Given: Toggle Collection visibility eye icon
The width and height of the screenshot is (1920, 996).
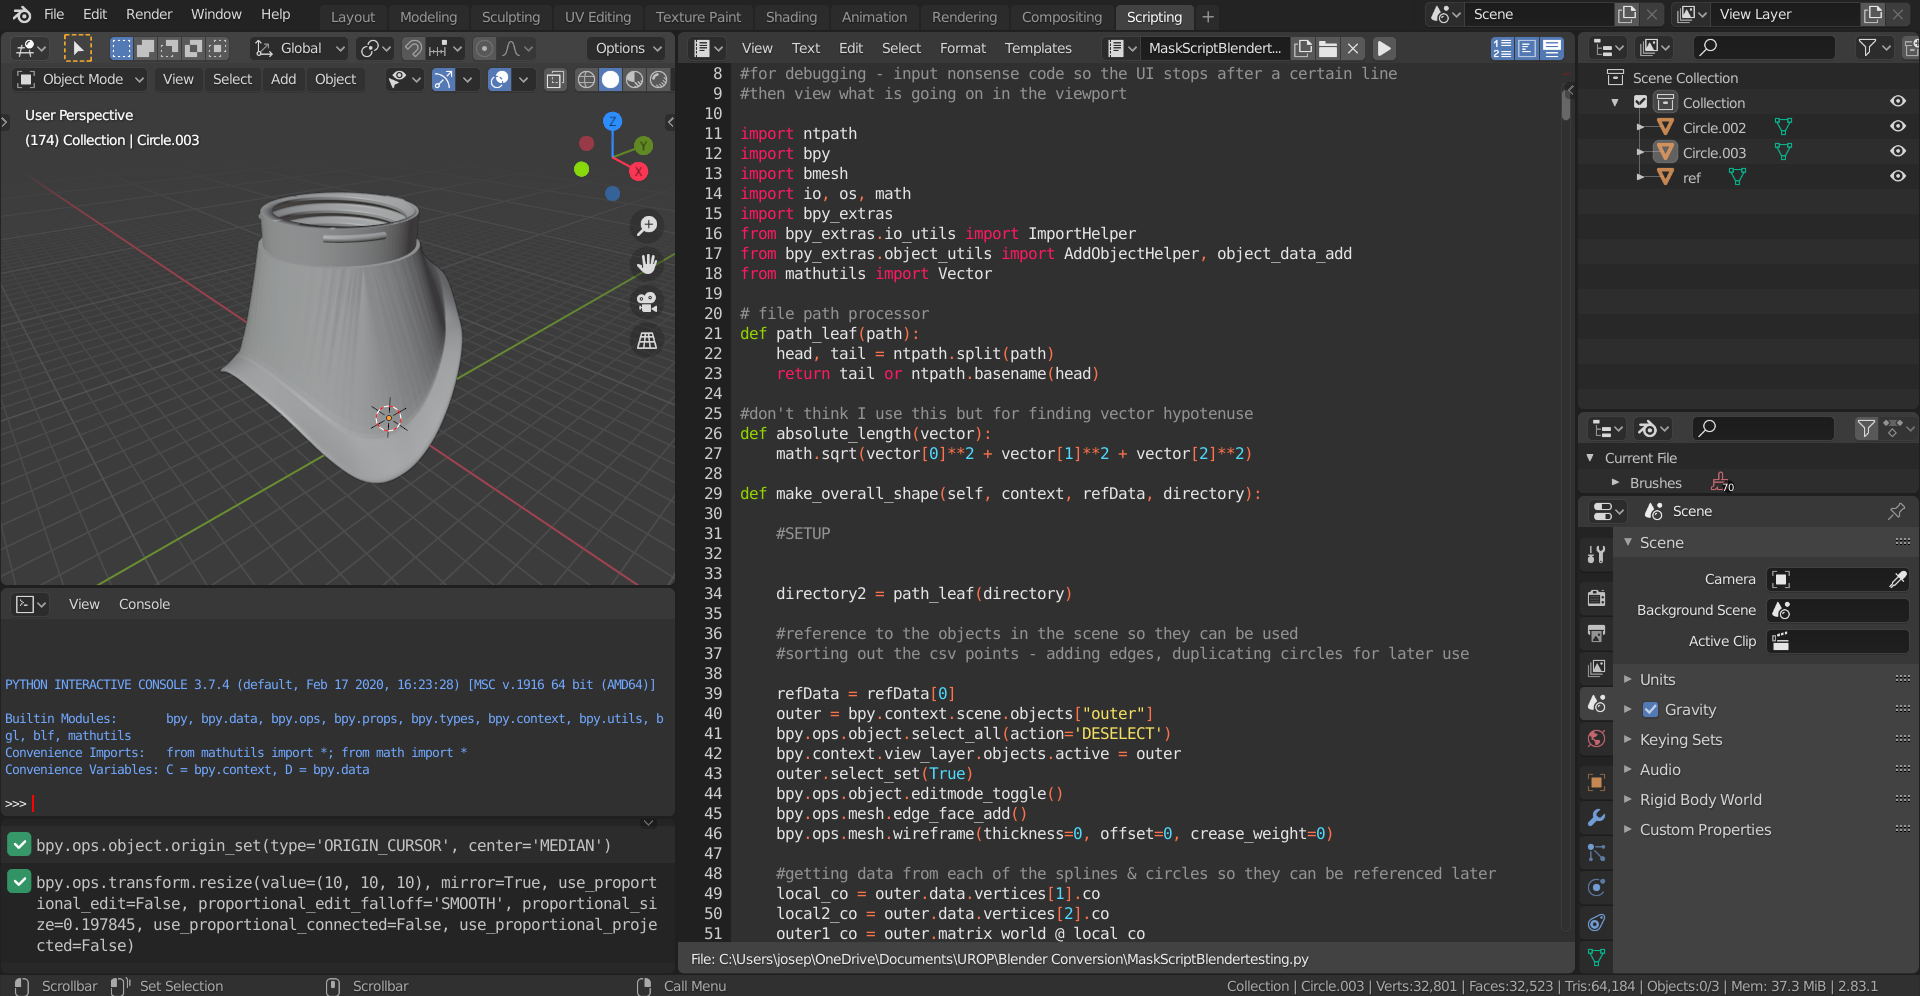Looking at the screenshot, I should click(1897, 102).
